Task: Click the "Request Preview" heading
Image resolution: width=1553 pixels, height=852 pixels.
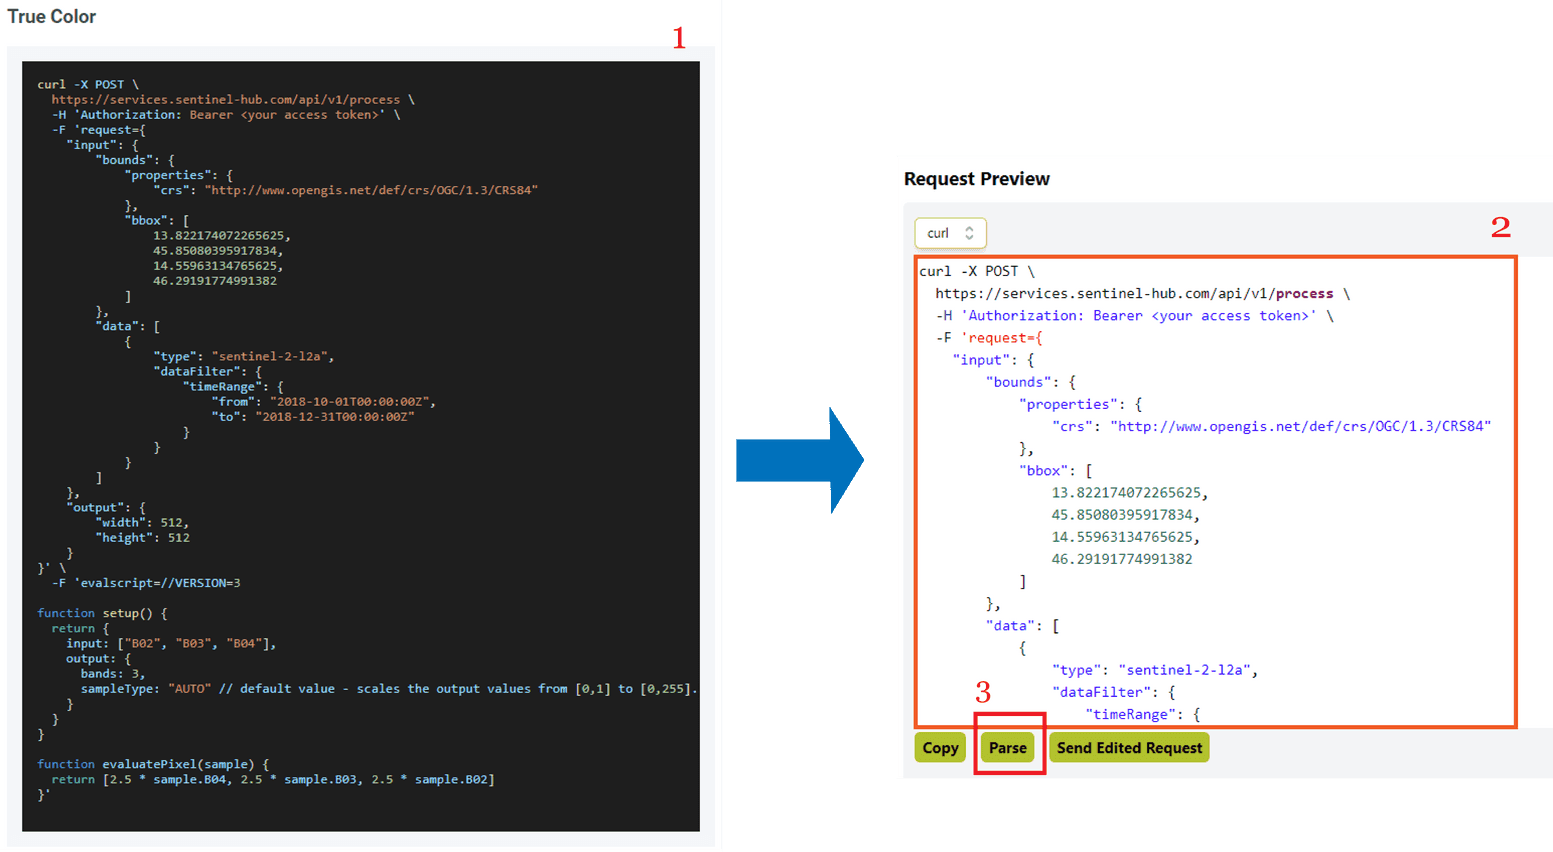Action: click(x=977, y=179)
